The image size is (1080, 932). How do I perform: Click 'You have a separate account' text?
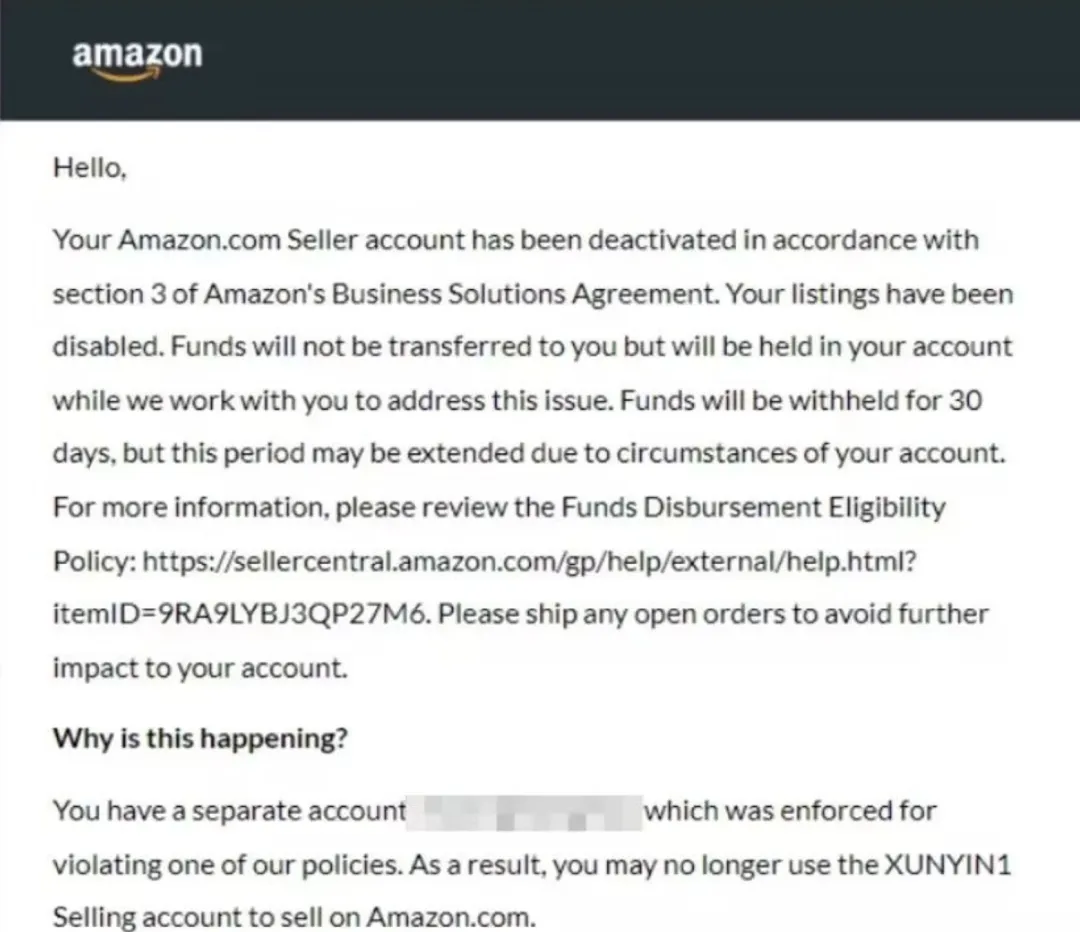tap(229, 811)
